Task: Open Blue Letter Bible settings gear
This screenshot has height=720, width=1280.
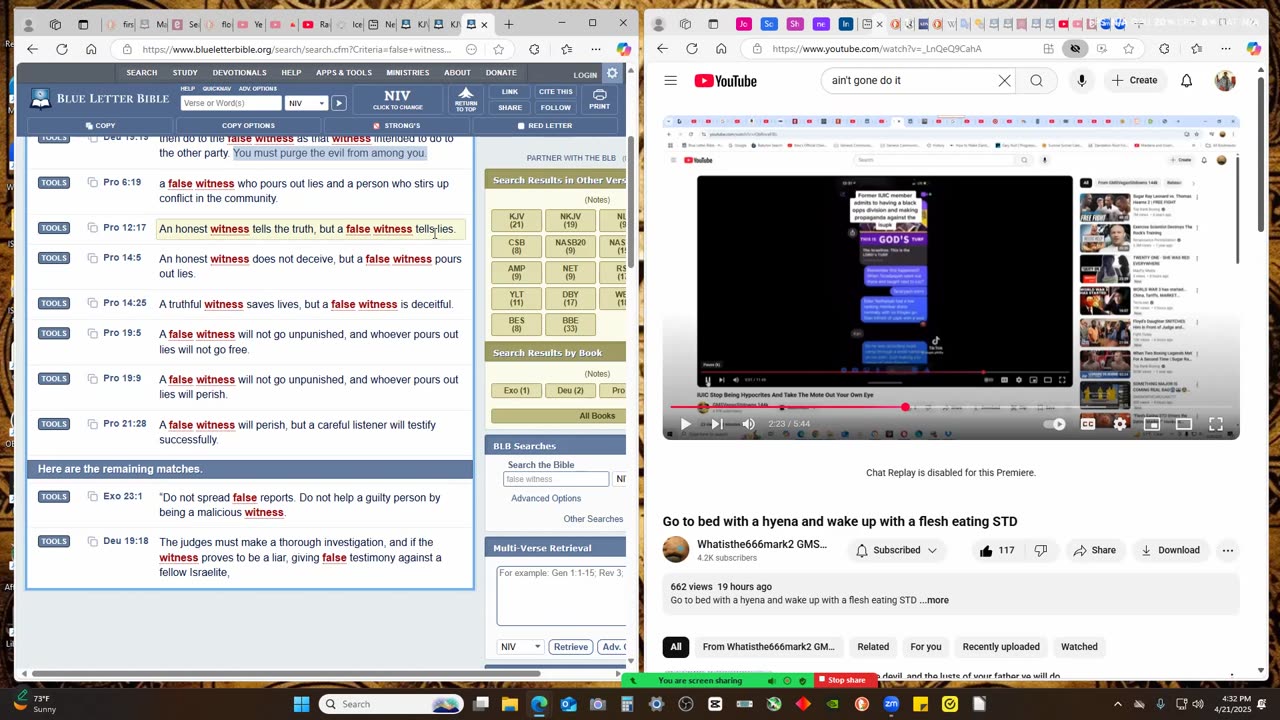Action: click(612, 73)
